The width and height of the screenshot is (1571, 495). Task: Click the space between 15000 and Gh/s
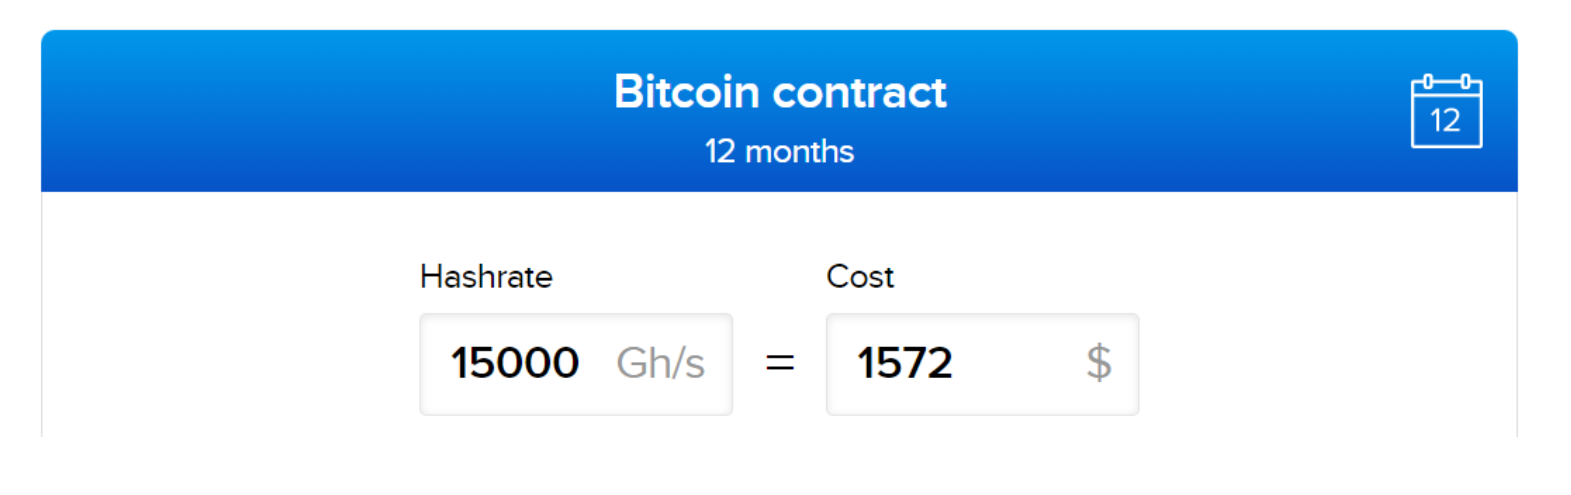click(597, 364)
